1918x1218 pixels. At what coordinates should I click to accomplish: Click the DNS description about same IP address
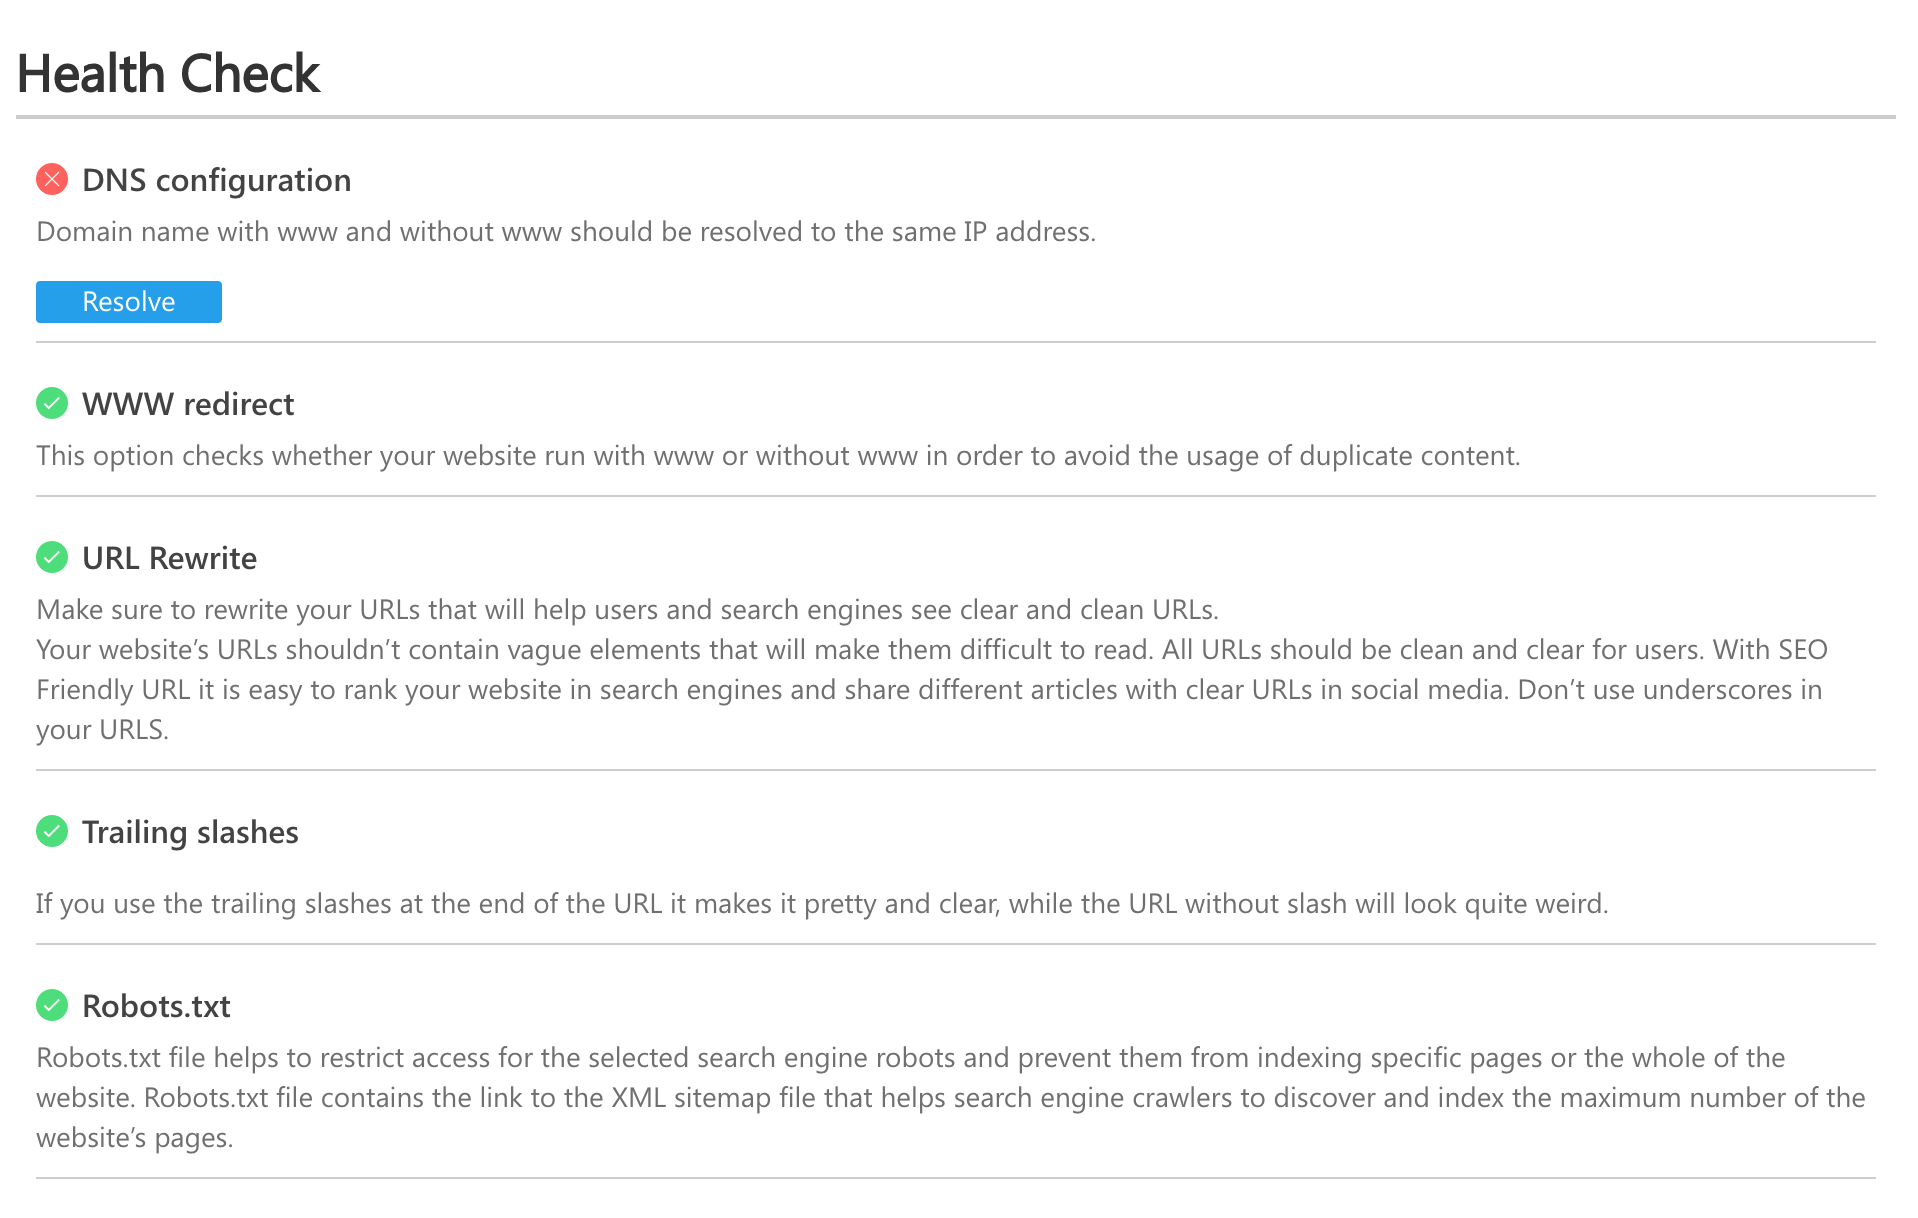point(566,232)
